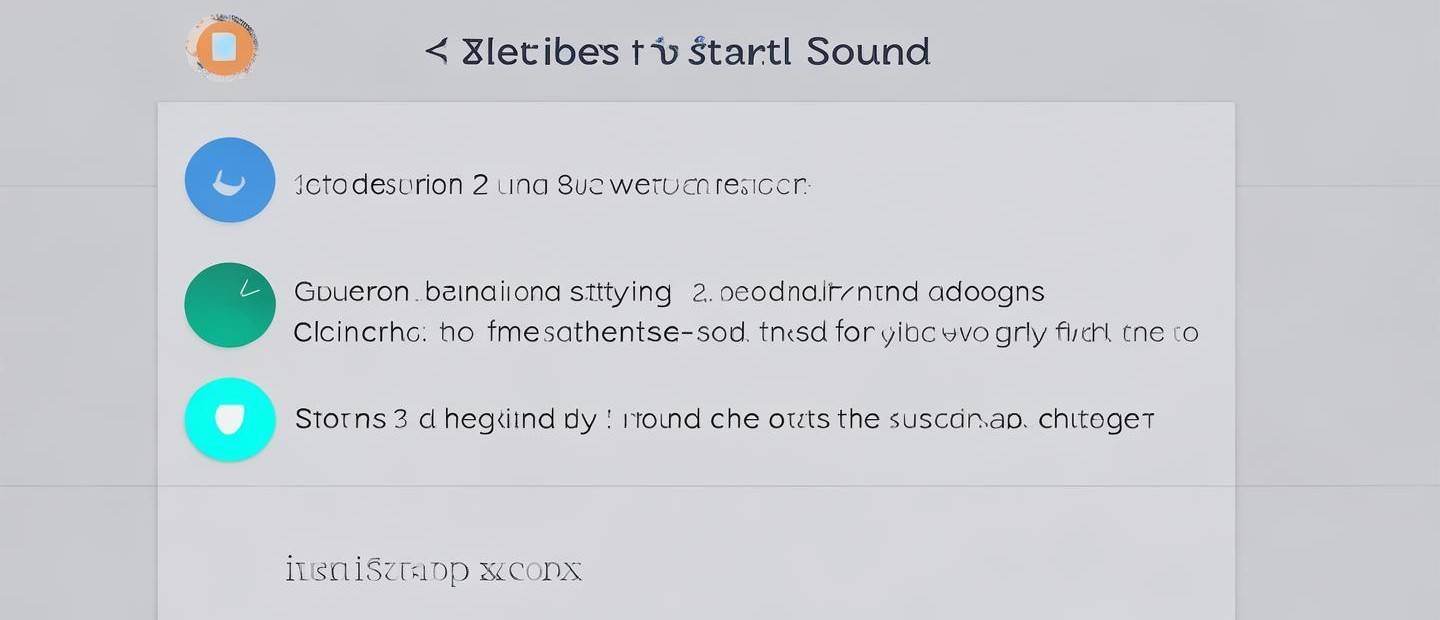Image resolution: width=1440 pixels, height=620 pixels.
Task: Click the 'iusnisztapp xconx' text at bottom
Action: coord(433,570)
